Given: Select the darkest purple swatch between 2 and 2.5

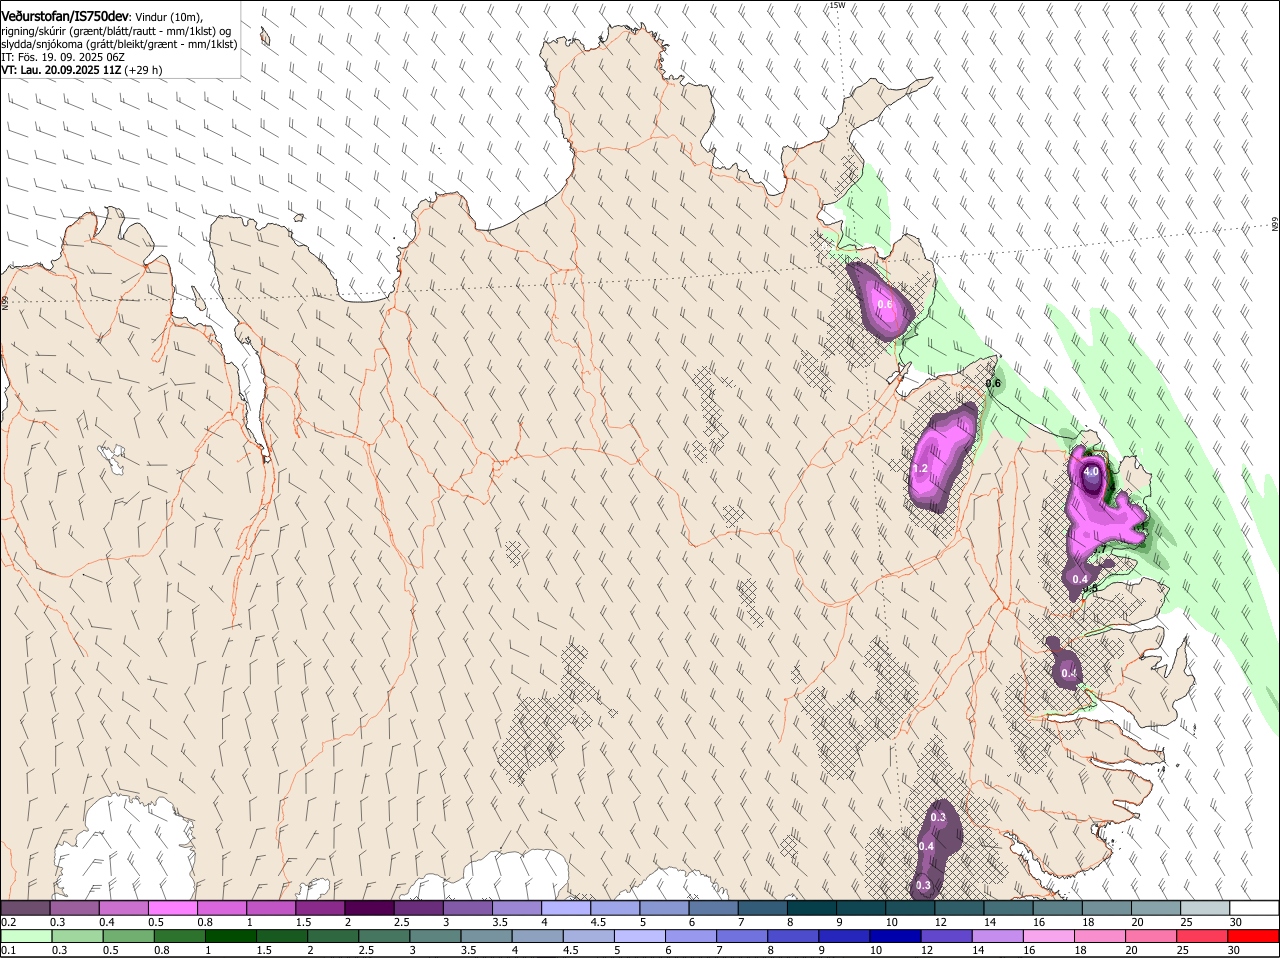Looking at the screenshot, I should click(x=369, y=907).
